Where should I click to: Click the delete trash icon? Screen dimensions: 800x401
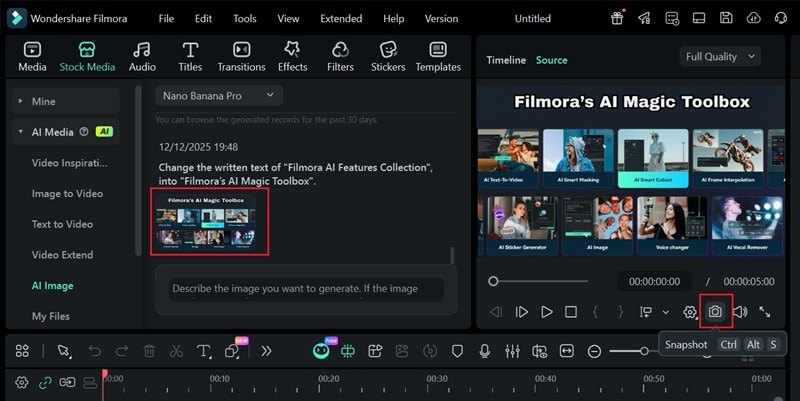149,351
